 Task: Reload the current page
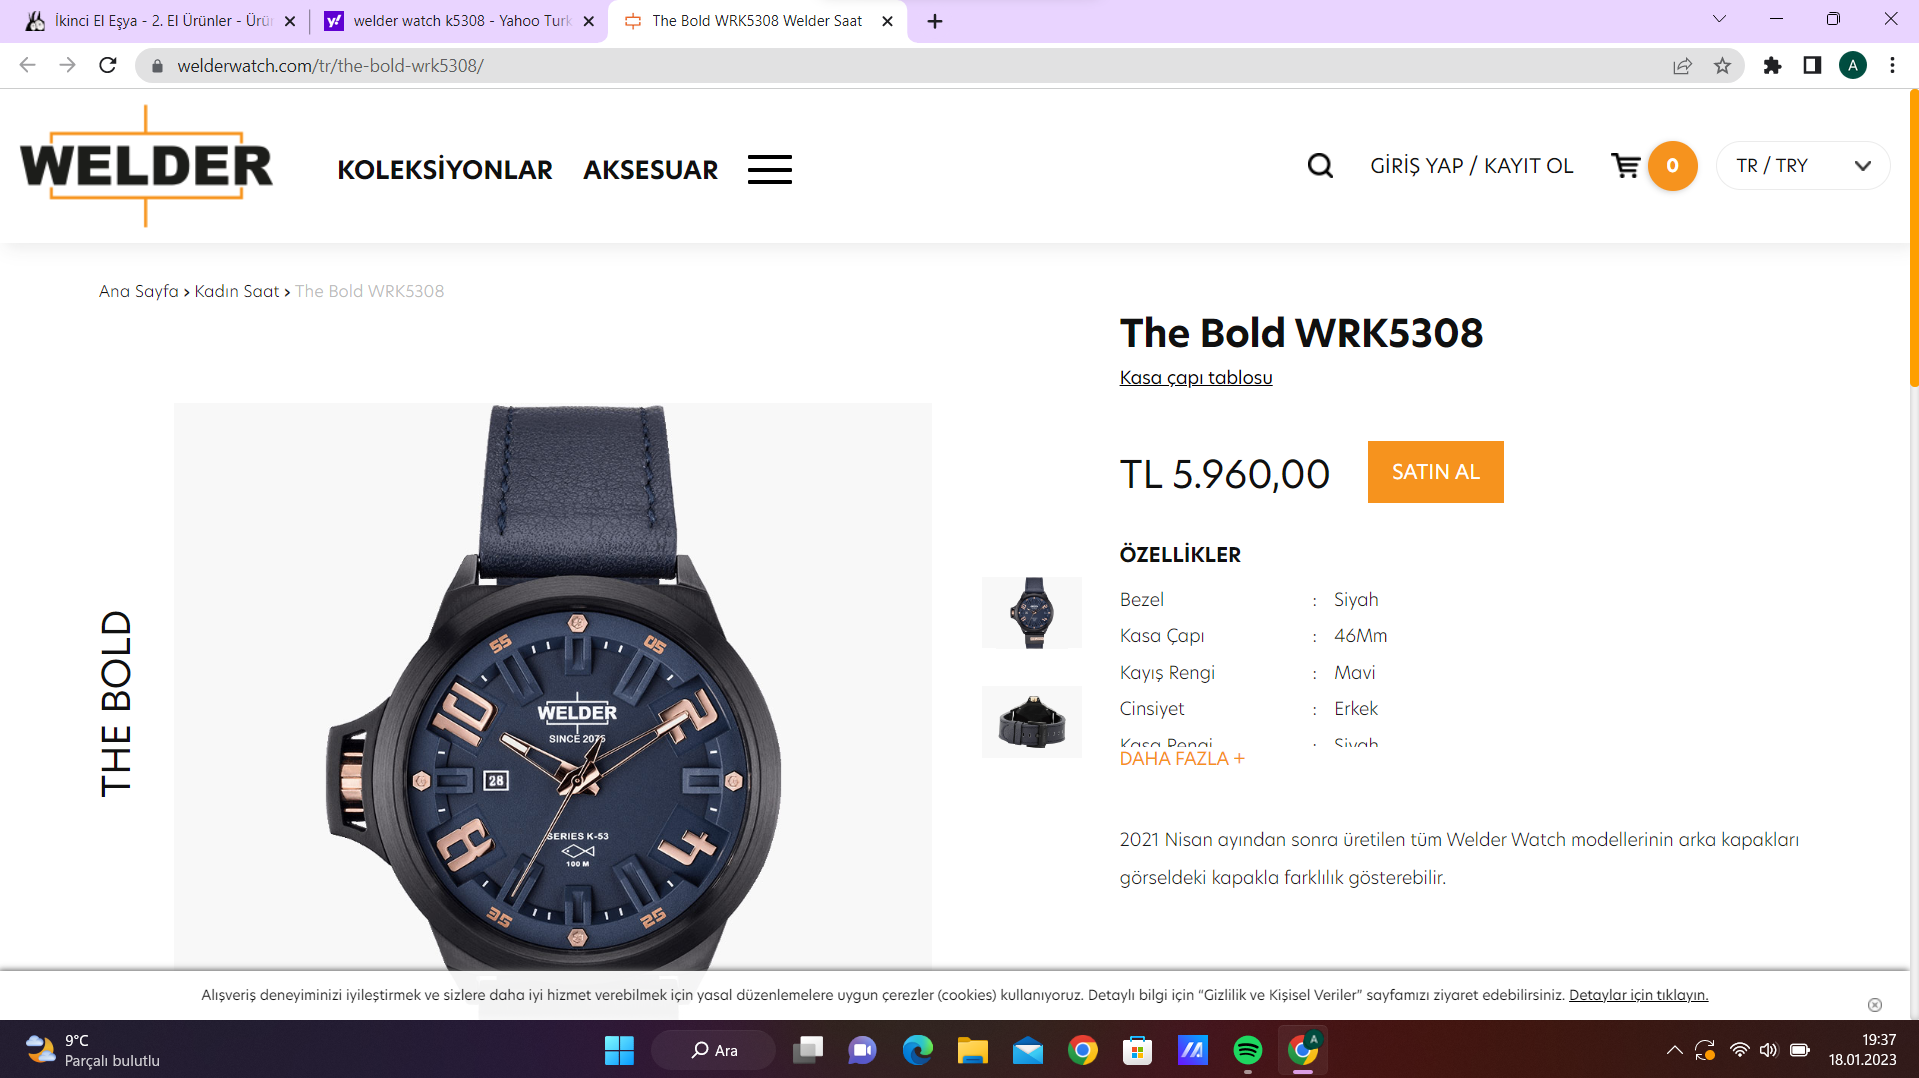(x=108, y=66)
